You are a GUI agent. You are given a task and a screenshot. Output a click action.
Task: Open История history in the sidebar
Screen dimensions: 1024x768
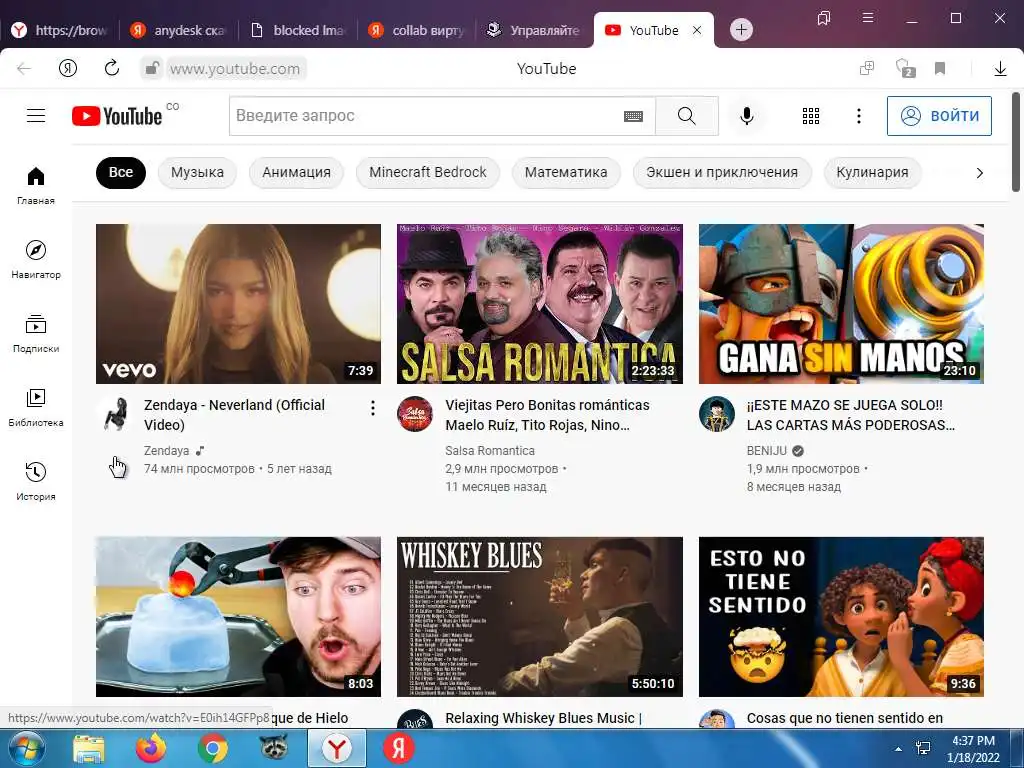(x=36, y=481)
